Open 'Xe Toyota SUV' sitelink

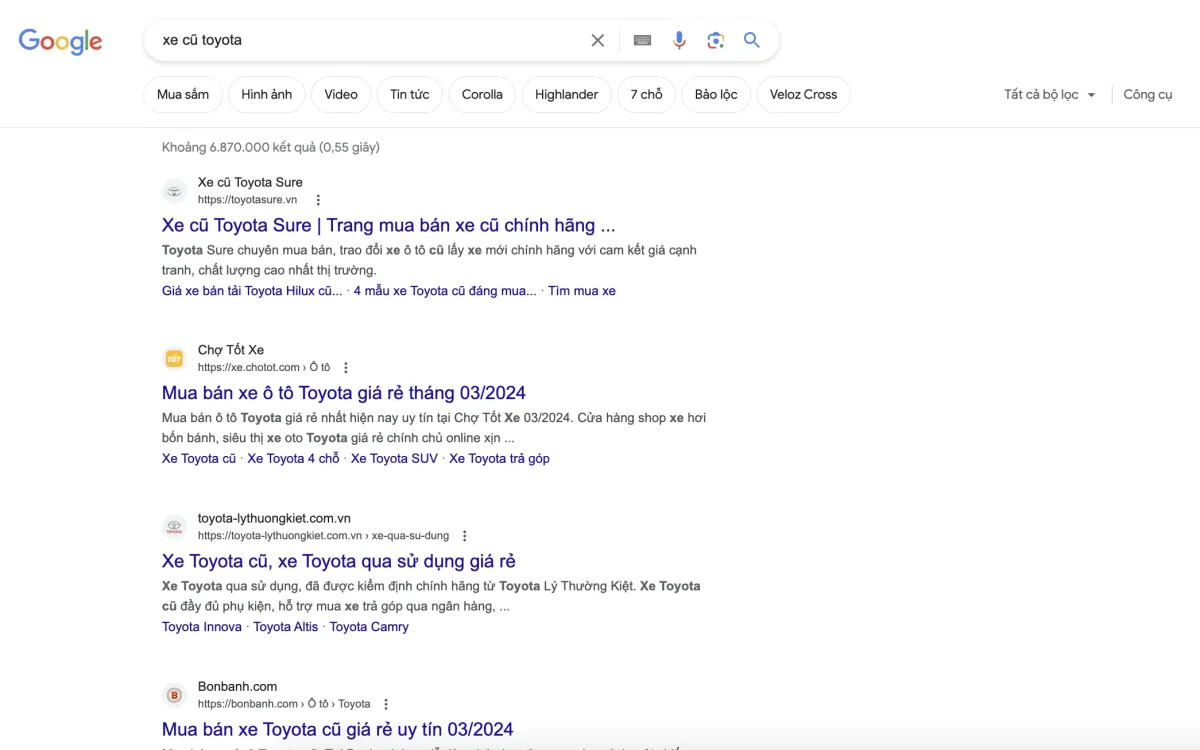point(394,459)
